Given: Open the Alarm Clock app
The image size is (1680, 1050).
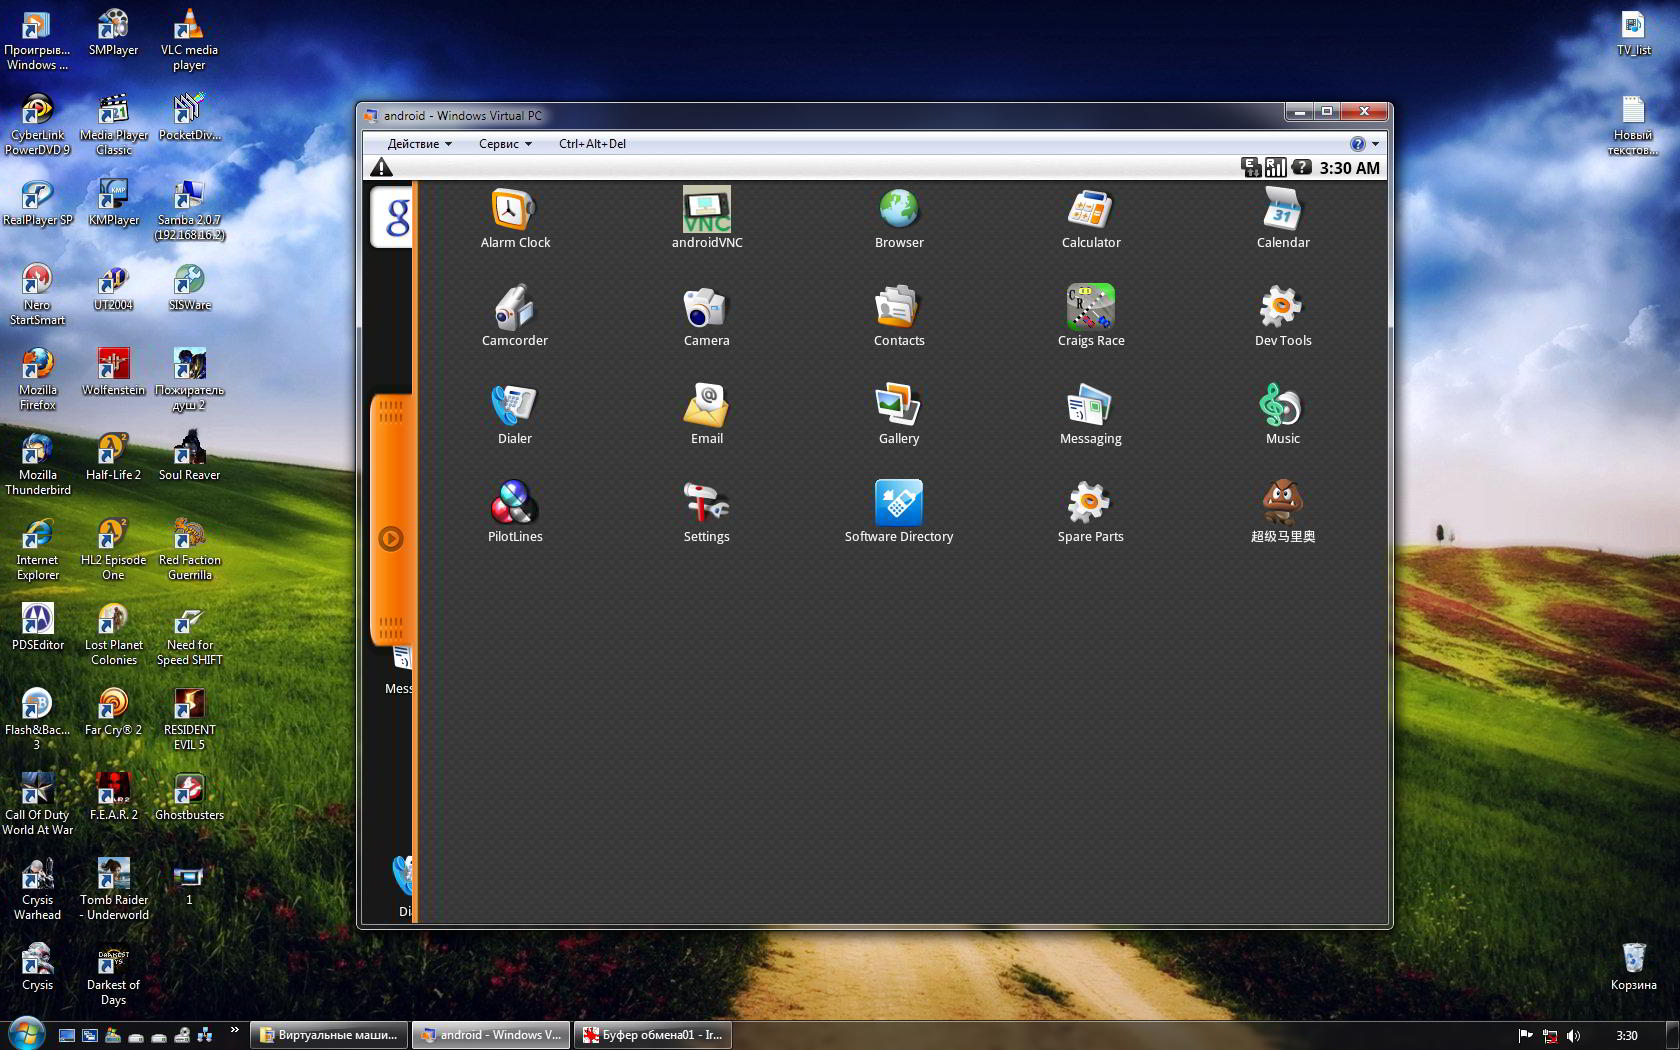Looking at the screenshot, I should pos(515,218).
